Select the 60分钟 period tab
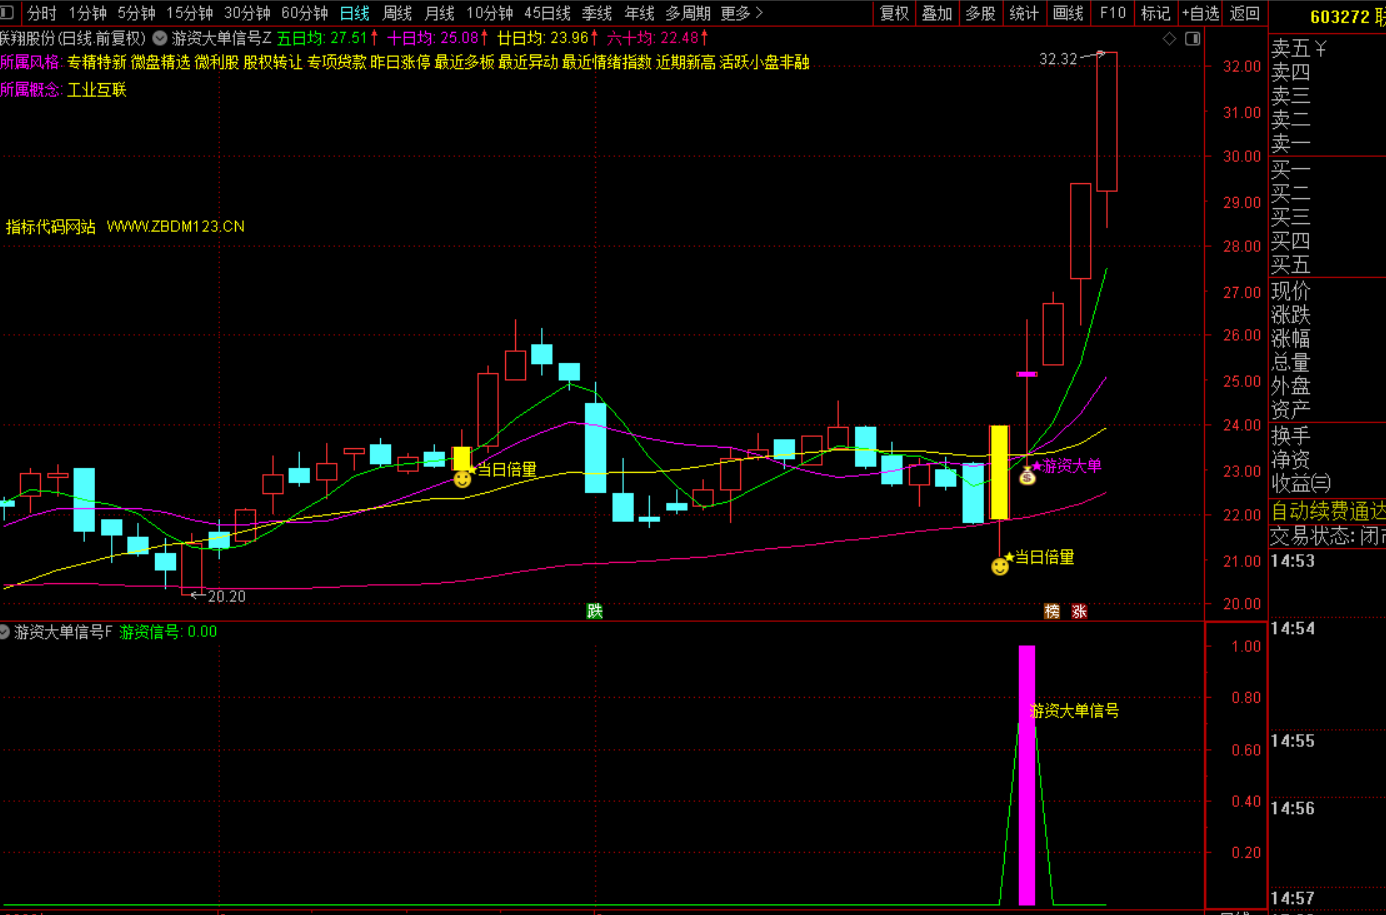The image size is (1386, 915). (x=304, y=13)
